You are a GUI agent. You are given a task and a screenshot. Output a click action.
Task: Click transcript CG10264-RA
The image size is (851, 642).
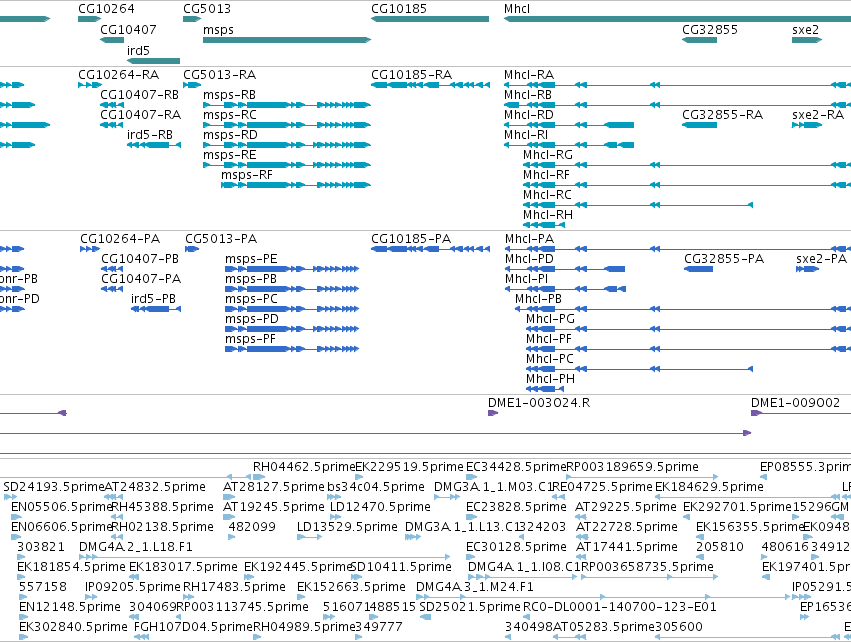pyautogui.click(x=90, y=85)
